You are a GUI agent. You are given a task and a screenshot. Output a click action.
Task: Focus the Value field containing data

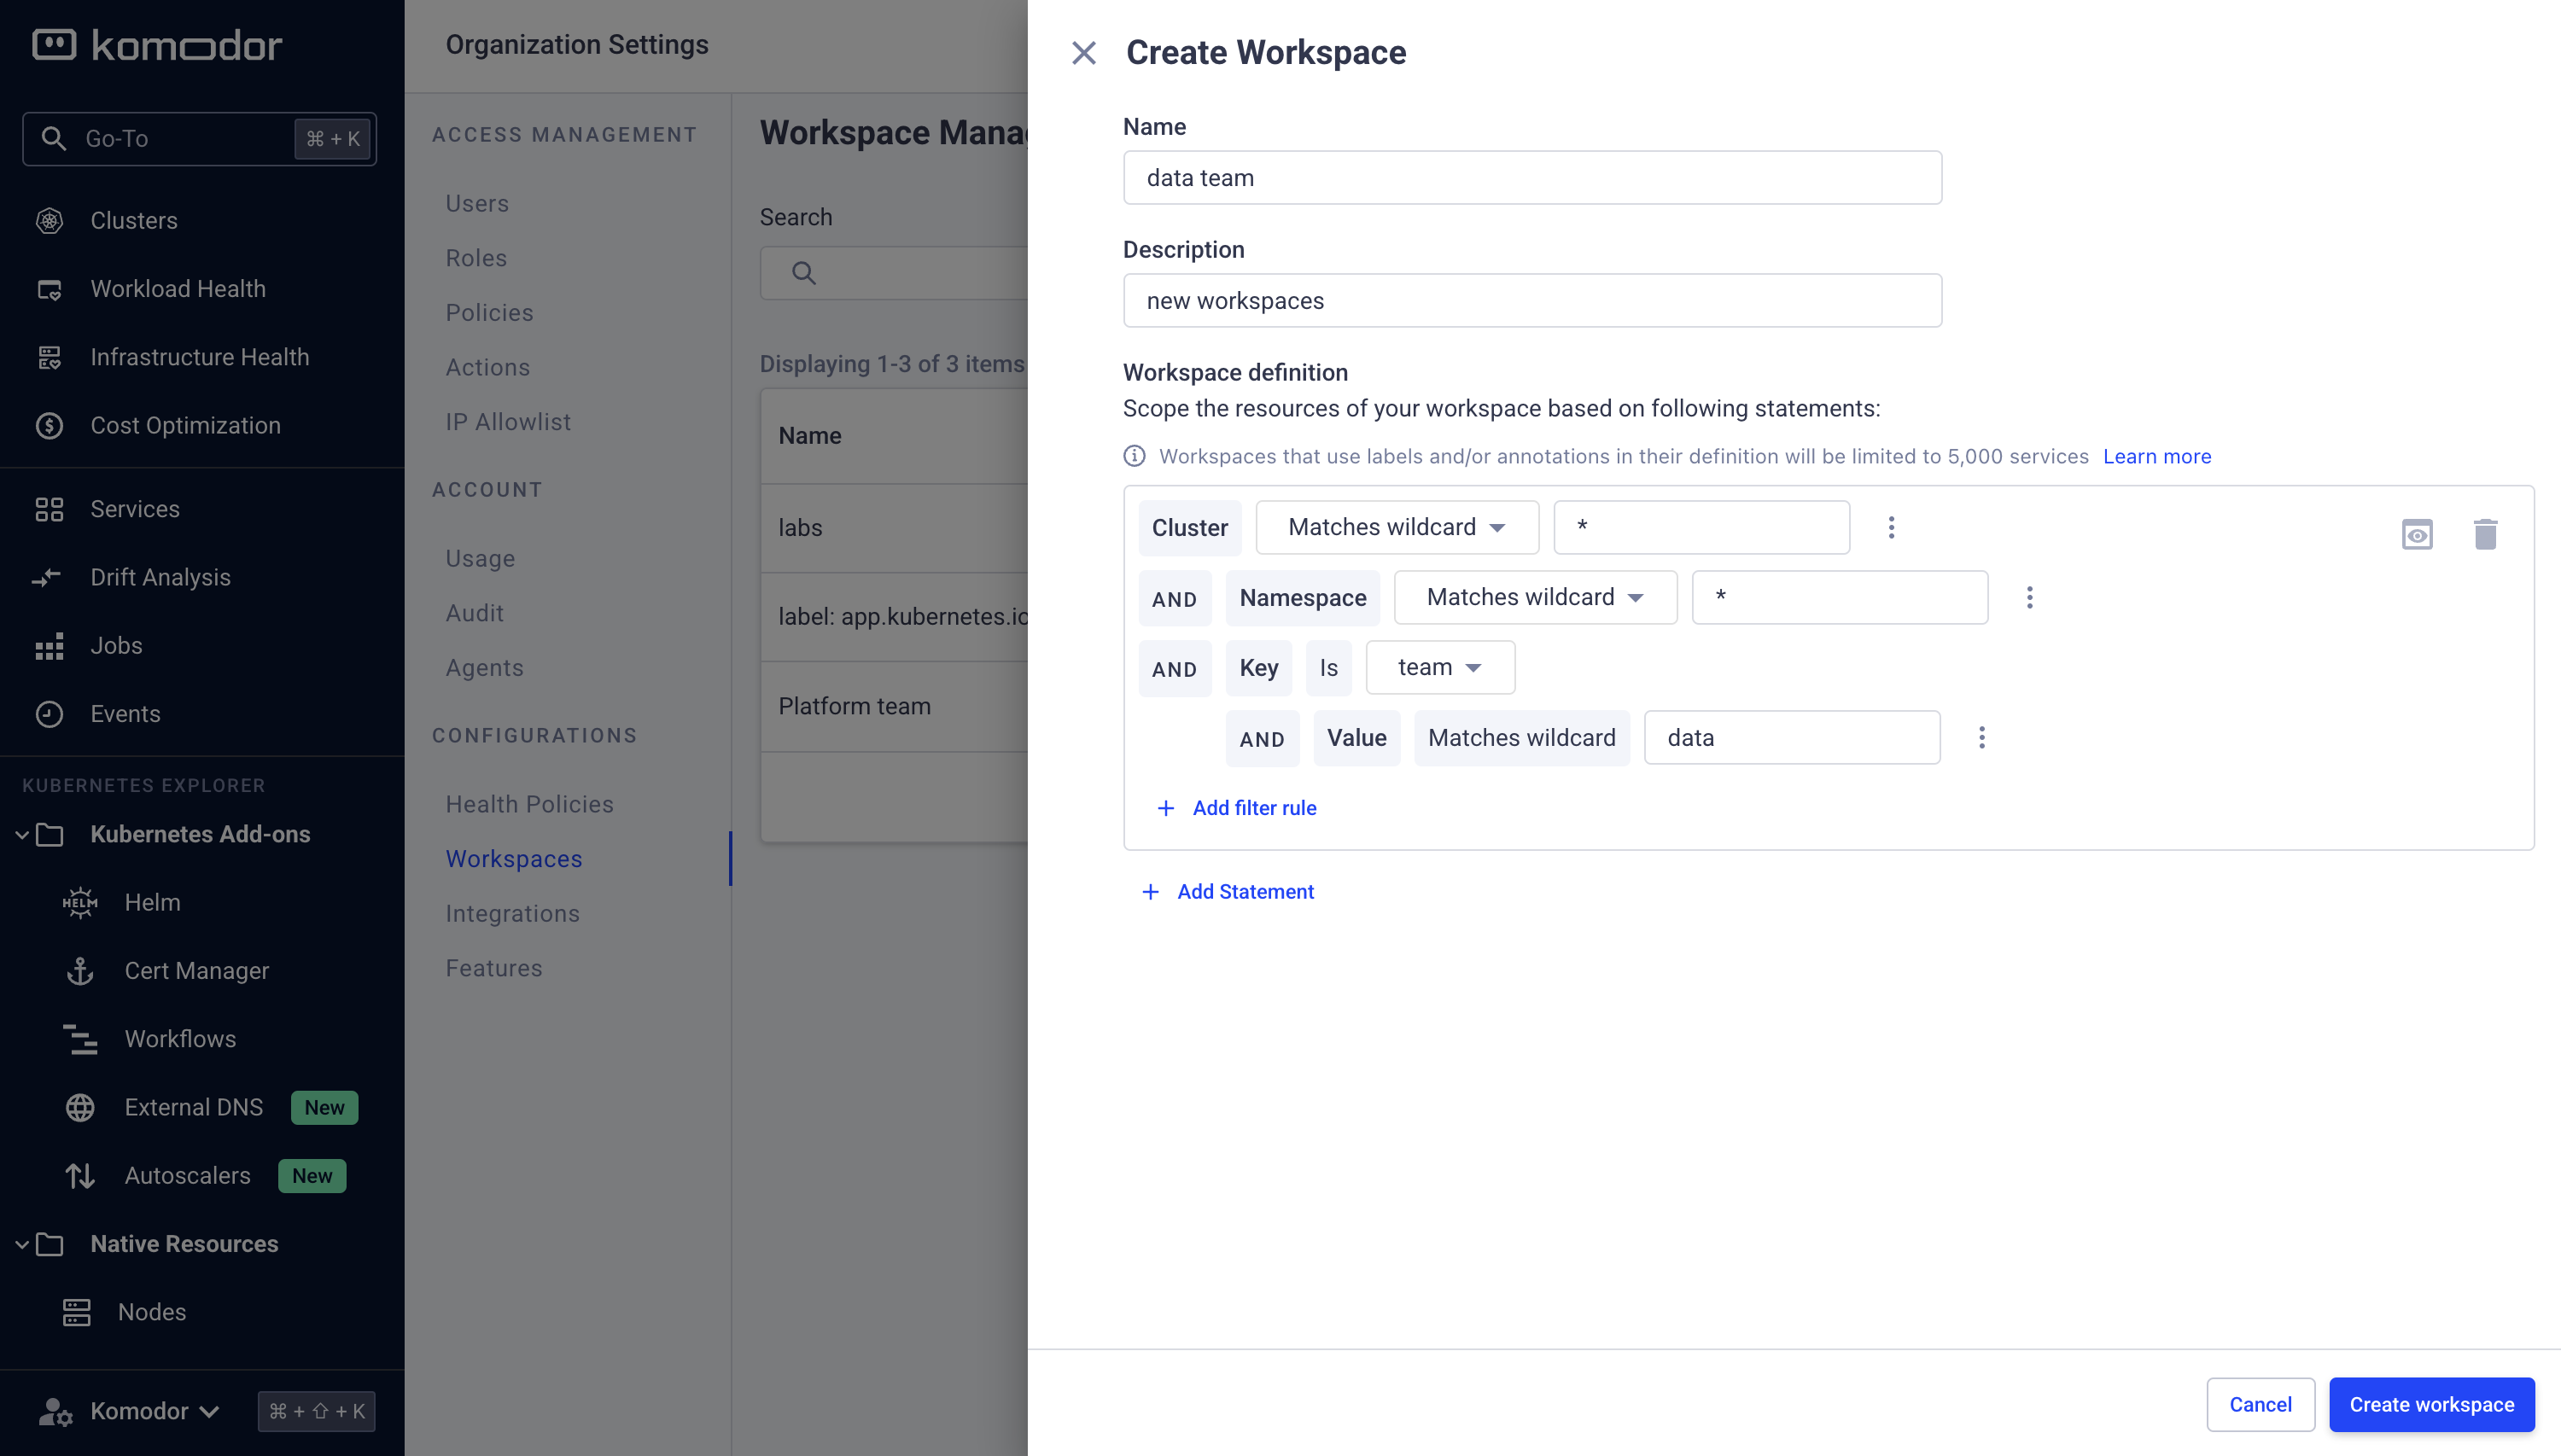pyautogui.click(x=1792, y=737)
